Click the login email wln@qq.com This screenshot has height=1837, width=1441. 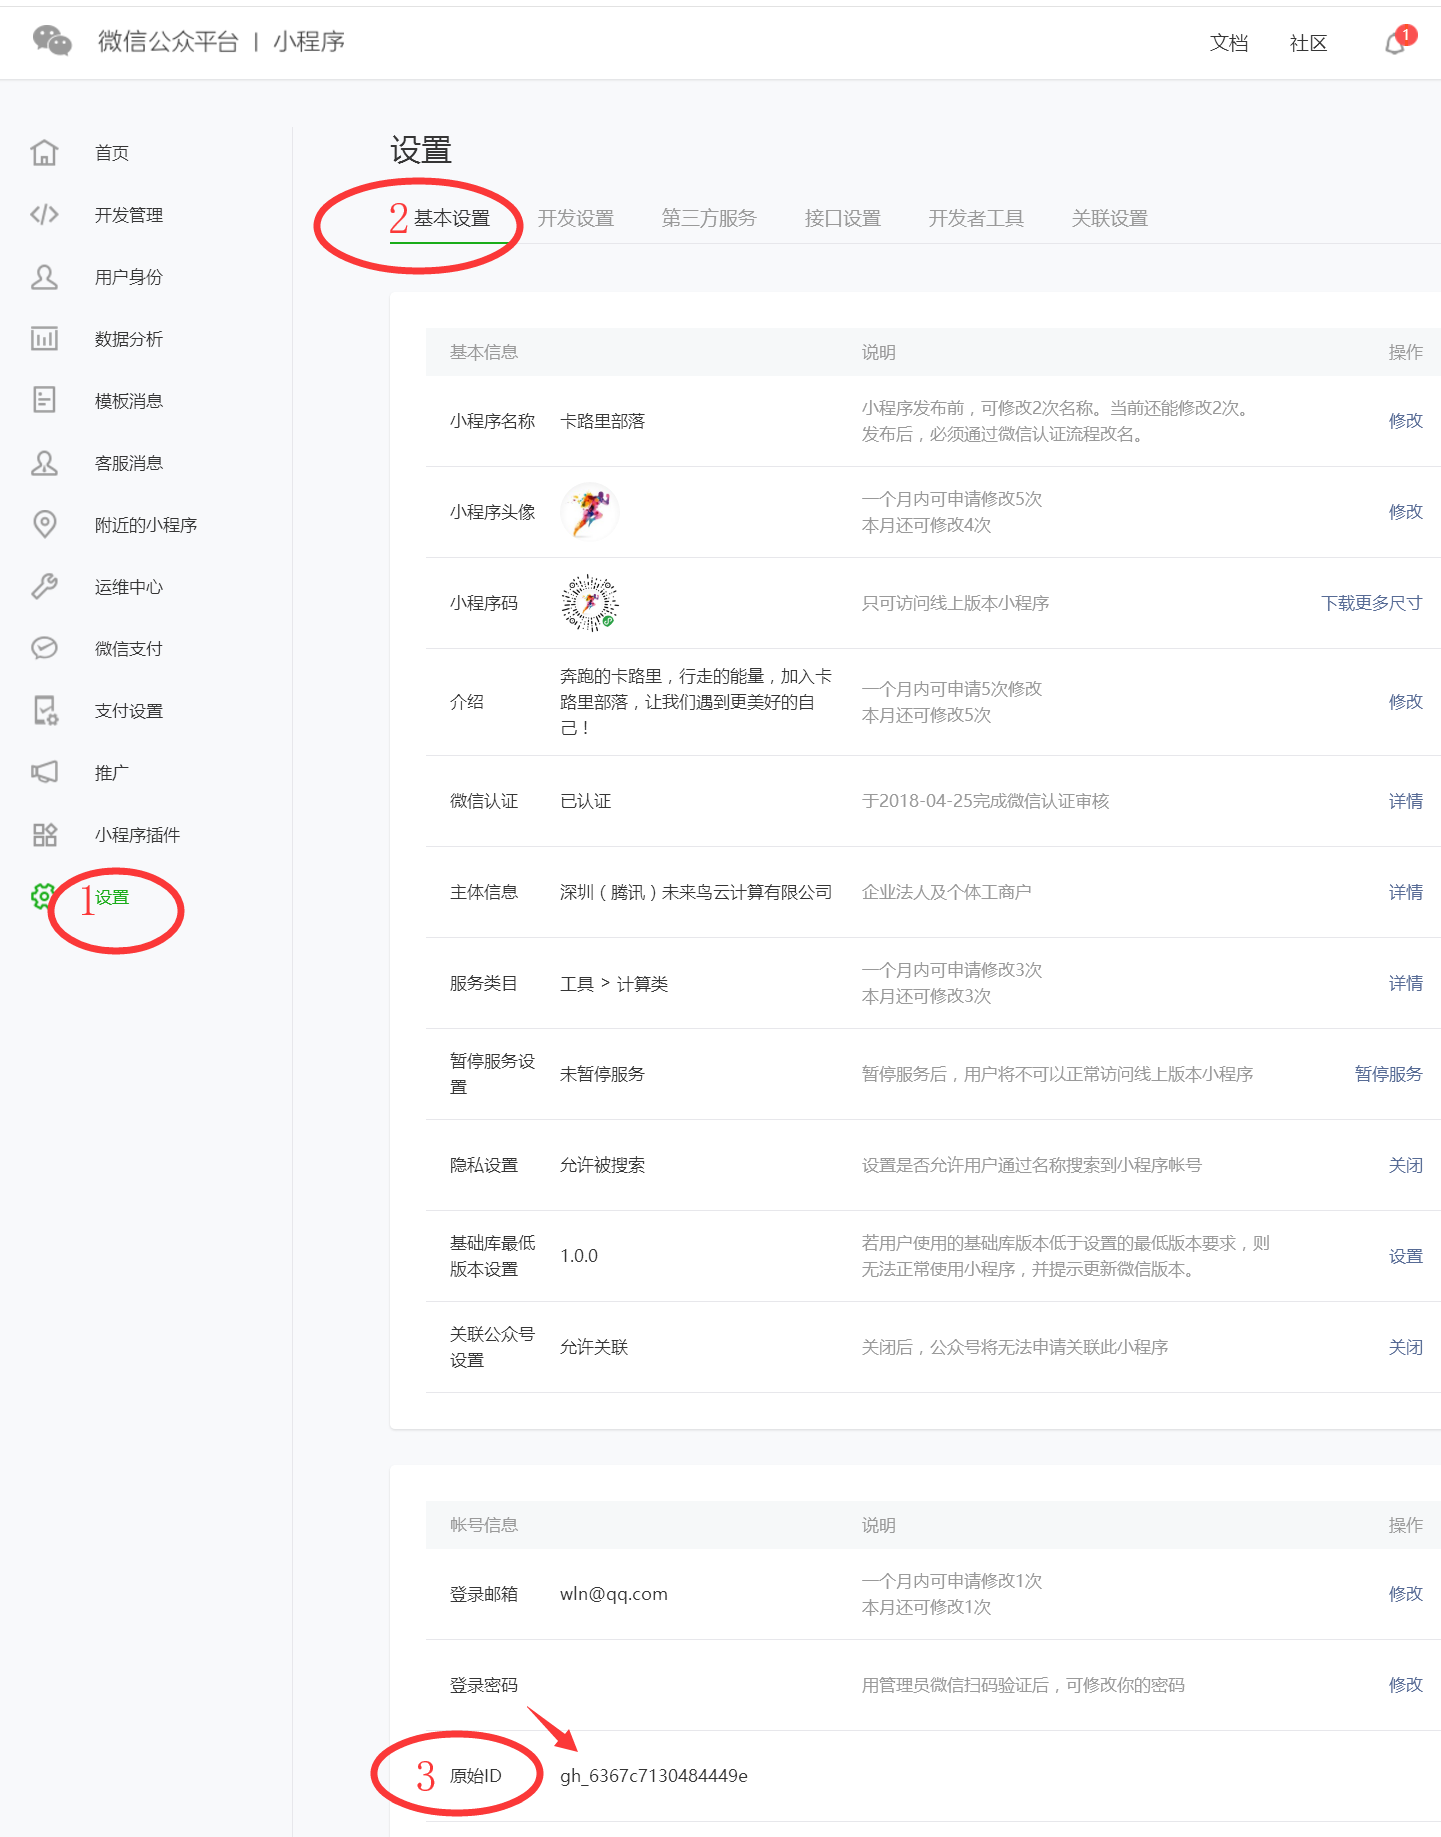pos(613,1594)
